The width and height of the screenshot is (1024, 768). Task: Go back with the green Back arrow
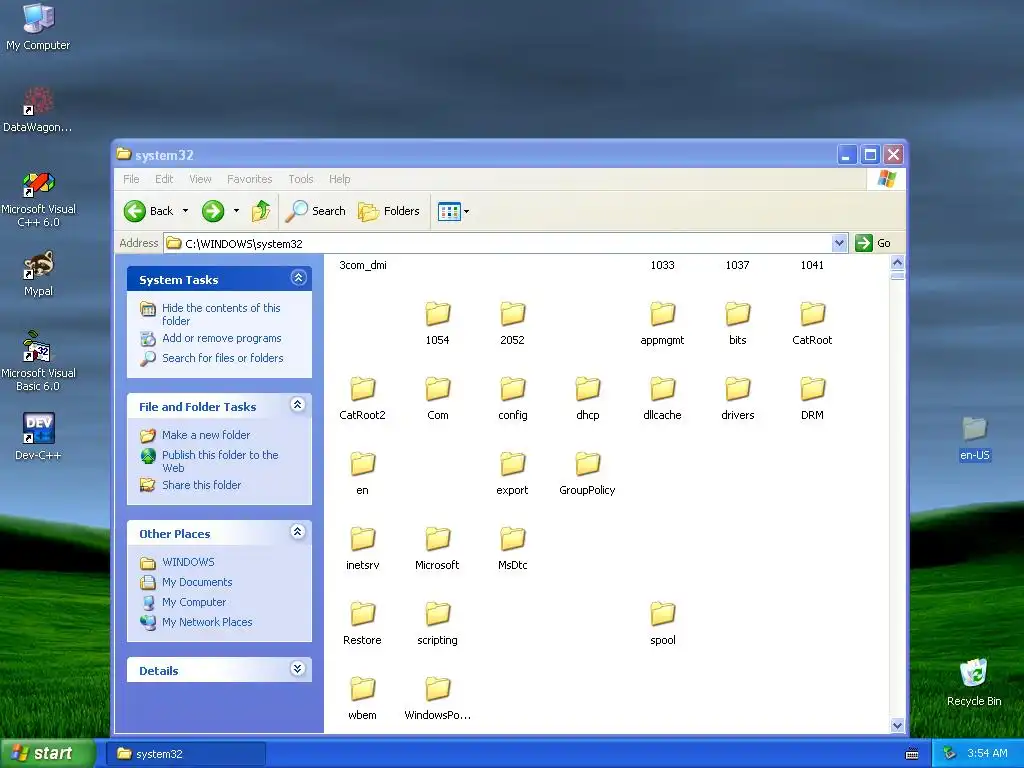coord(149,211)
